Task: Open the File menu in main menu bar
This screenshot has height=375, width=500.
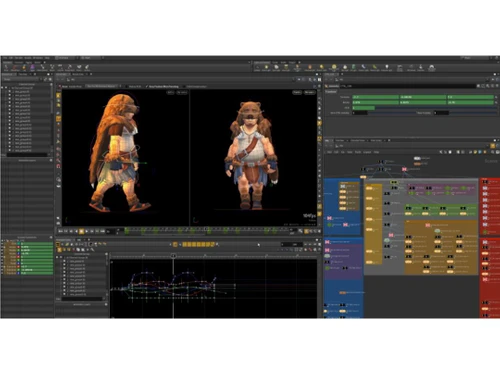Action: pos(5,58)
